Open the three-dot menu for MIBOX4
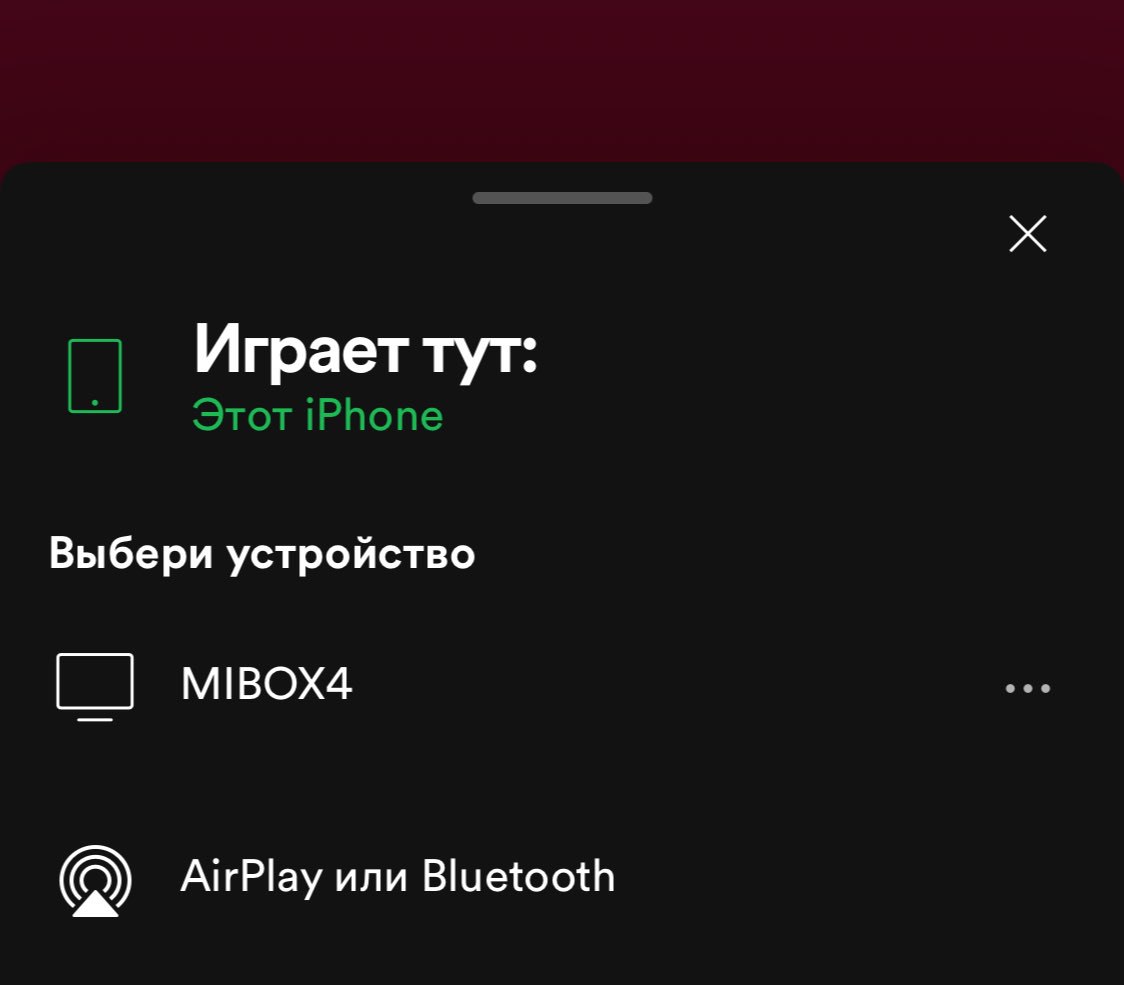 pyautogui.click(x=1027, y=688)
